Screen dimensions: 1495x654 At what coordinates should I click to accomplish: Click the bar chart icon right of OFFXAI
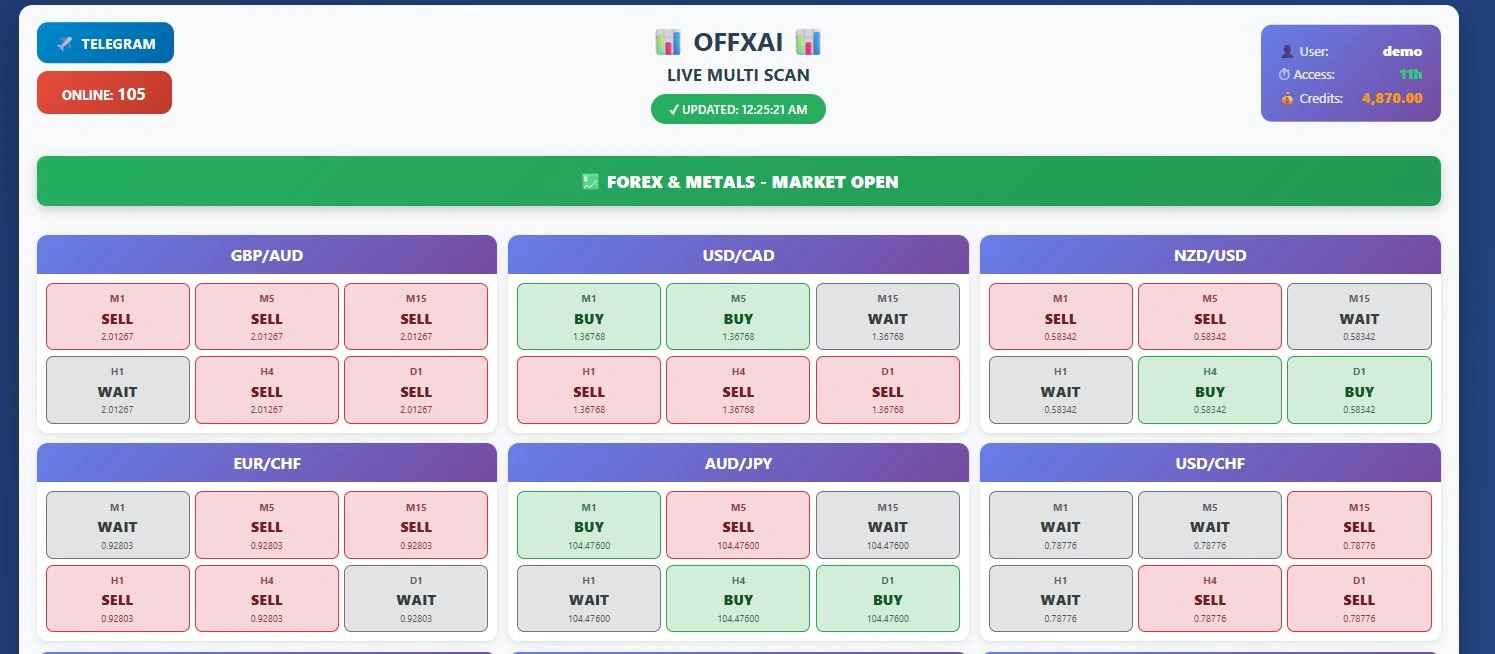[808, 42]
